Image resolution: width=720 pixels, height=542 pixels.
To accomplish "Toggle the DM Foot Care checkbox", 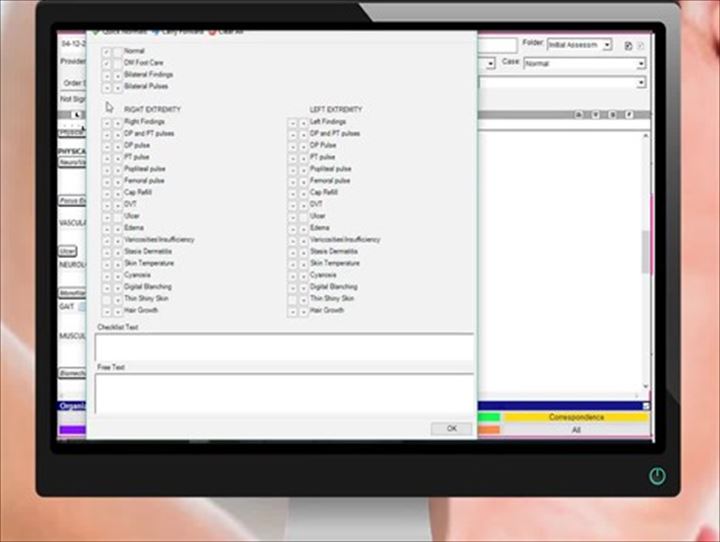I will tap(107, 63).
